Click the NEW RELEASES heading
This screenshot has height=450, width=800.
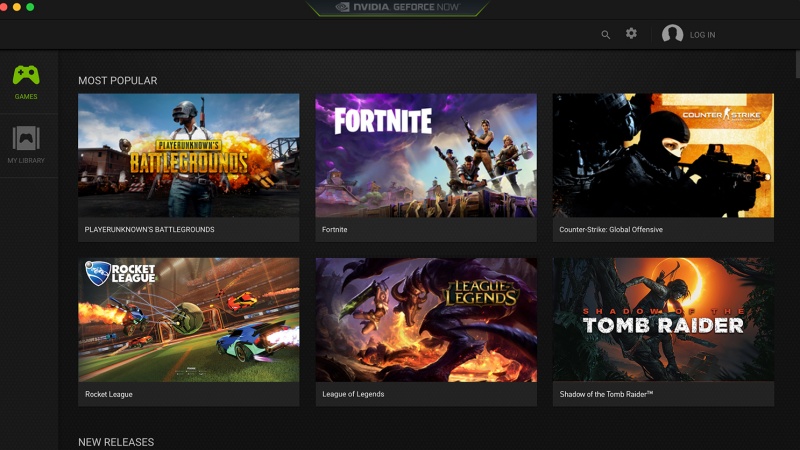point(116,442)
